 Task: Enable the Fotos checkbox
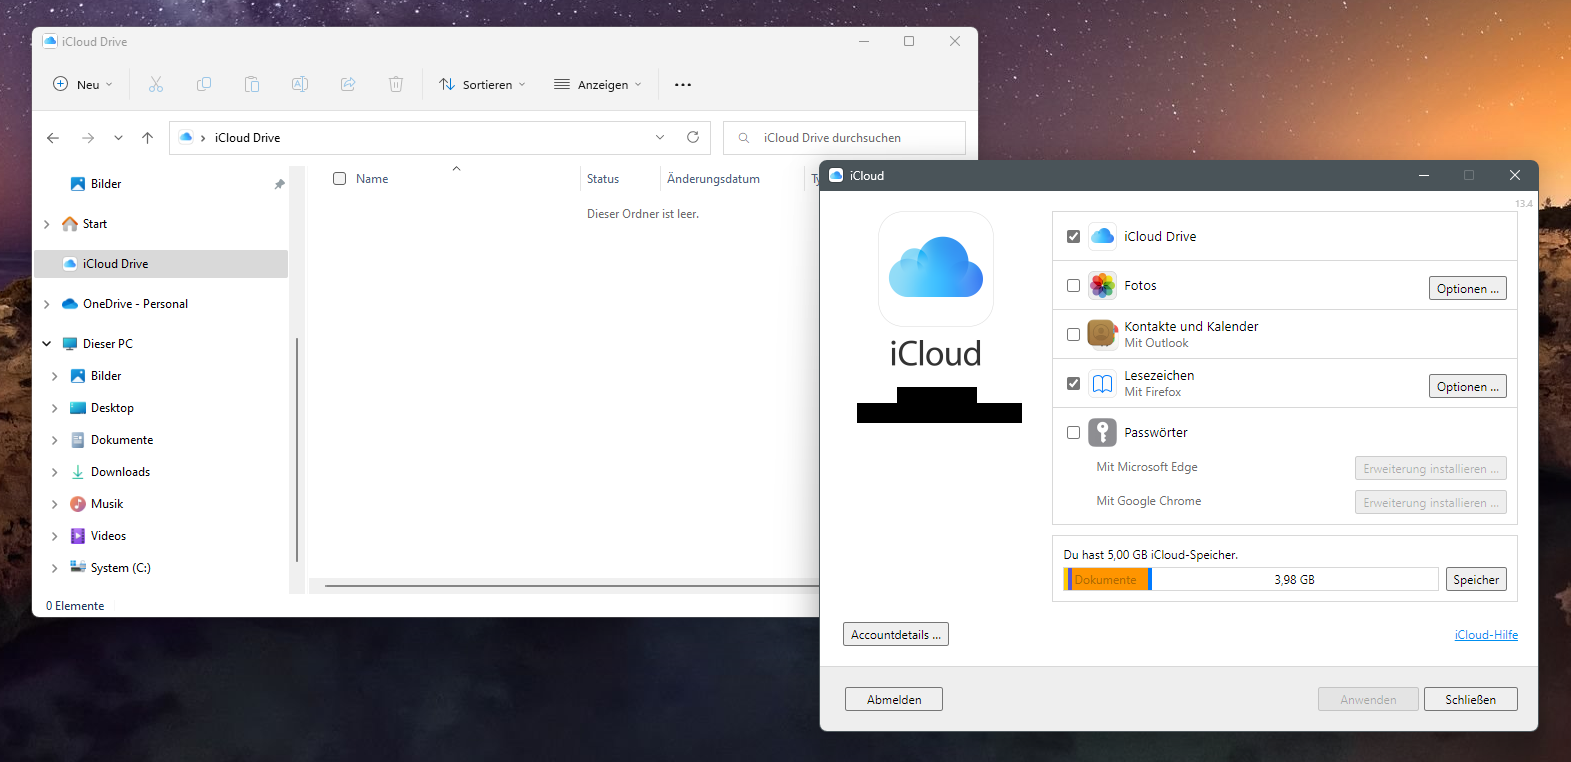point(1073,286)
